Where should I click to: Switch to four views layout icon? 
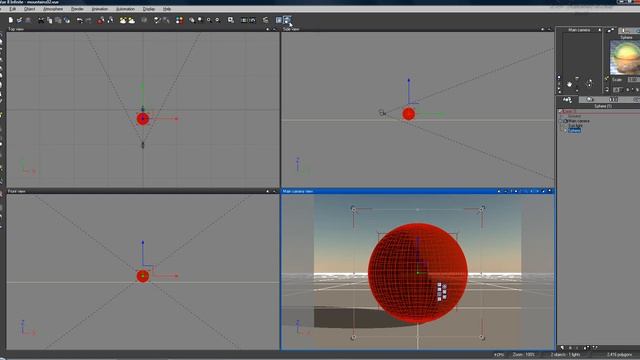coord(287,20)
